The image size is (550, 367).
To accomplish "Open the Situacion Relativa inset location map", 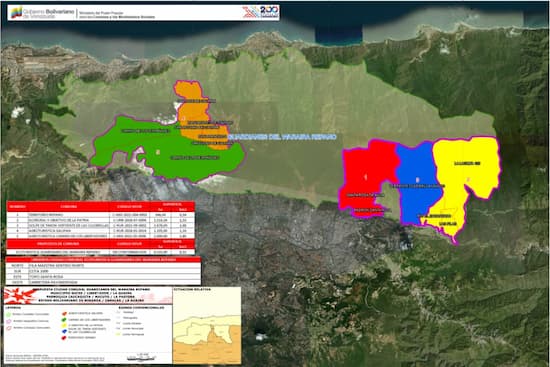I will [x=207, y=325].
